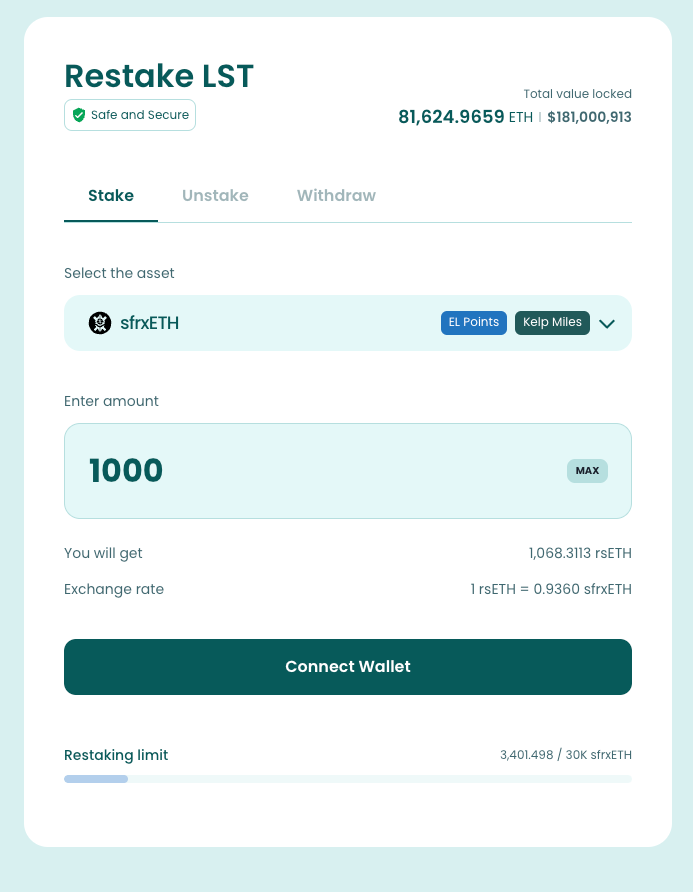Open the sfrxETH asset dropdown
Image resolution: width=693 pixels, height=892 pixels.
click(260, 323)
